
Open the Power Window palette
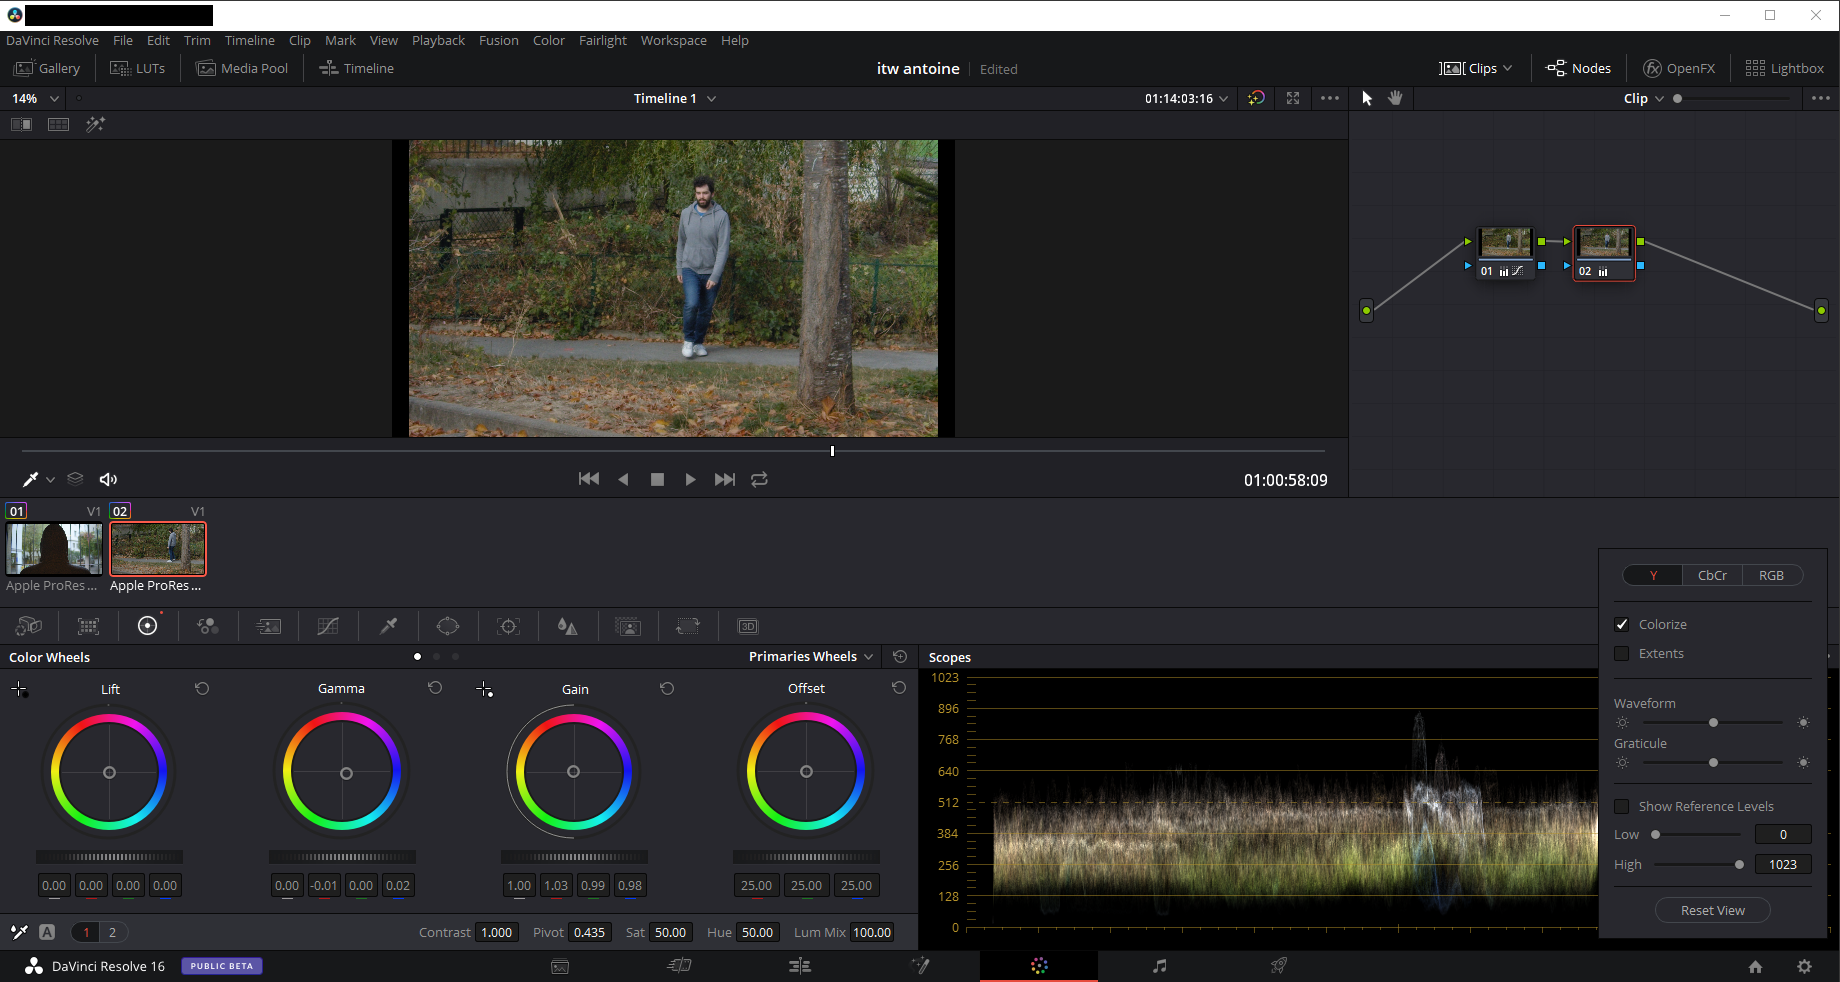(x=448, y=627)
